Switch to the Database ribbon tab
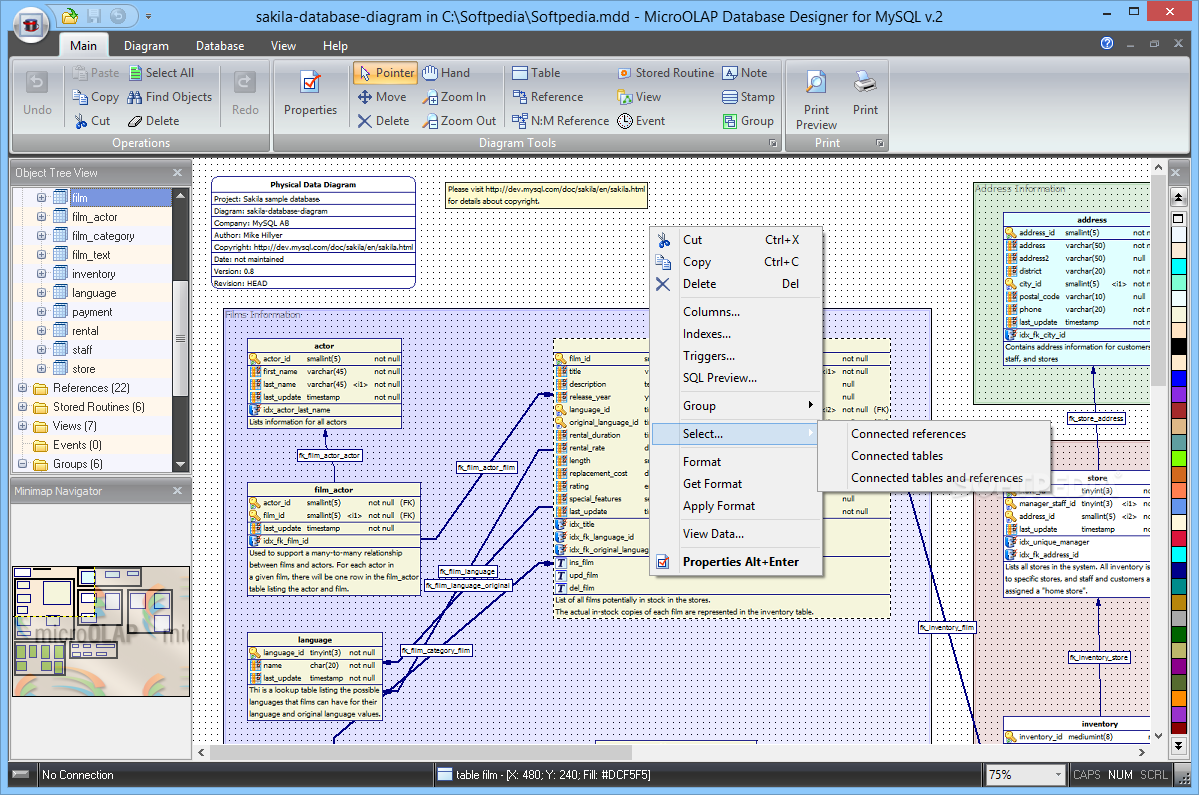 220,46
